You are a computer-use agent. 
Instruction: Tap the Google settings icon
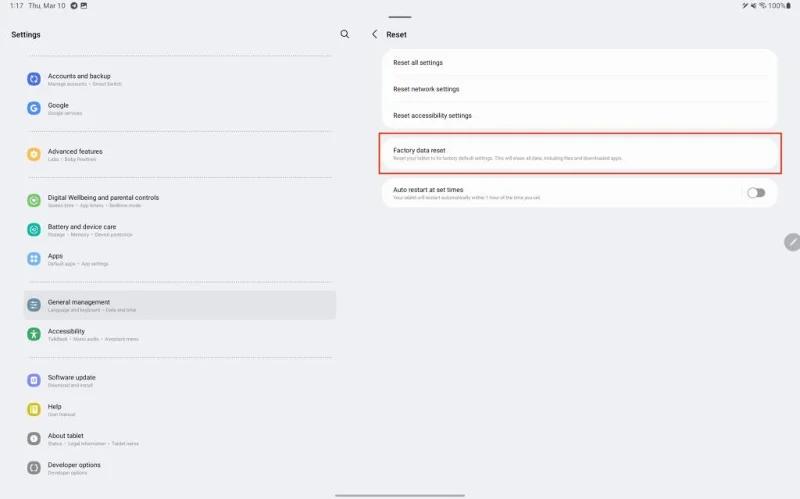point(34,108)
